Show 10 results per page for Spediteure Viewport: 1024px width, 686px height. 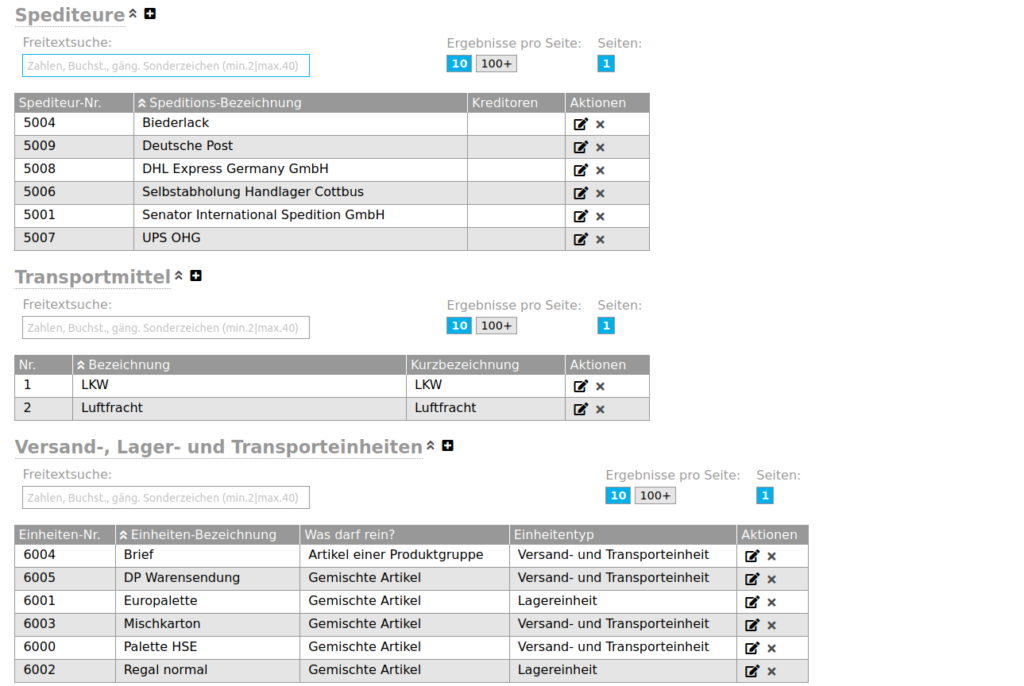(459, 63)
